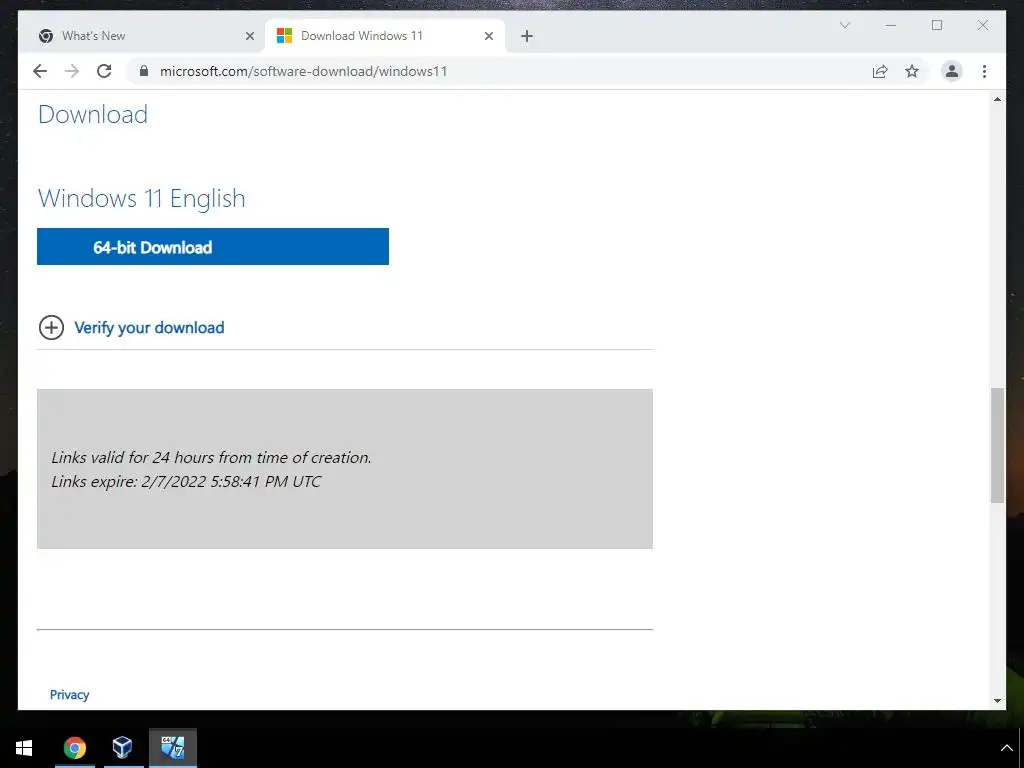Open the Privacy link
1024x768 pixels.
coord(69,694)
